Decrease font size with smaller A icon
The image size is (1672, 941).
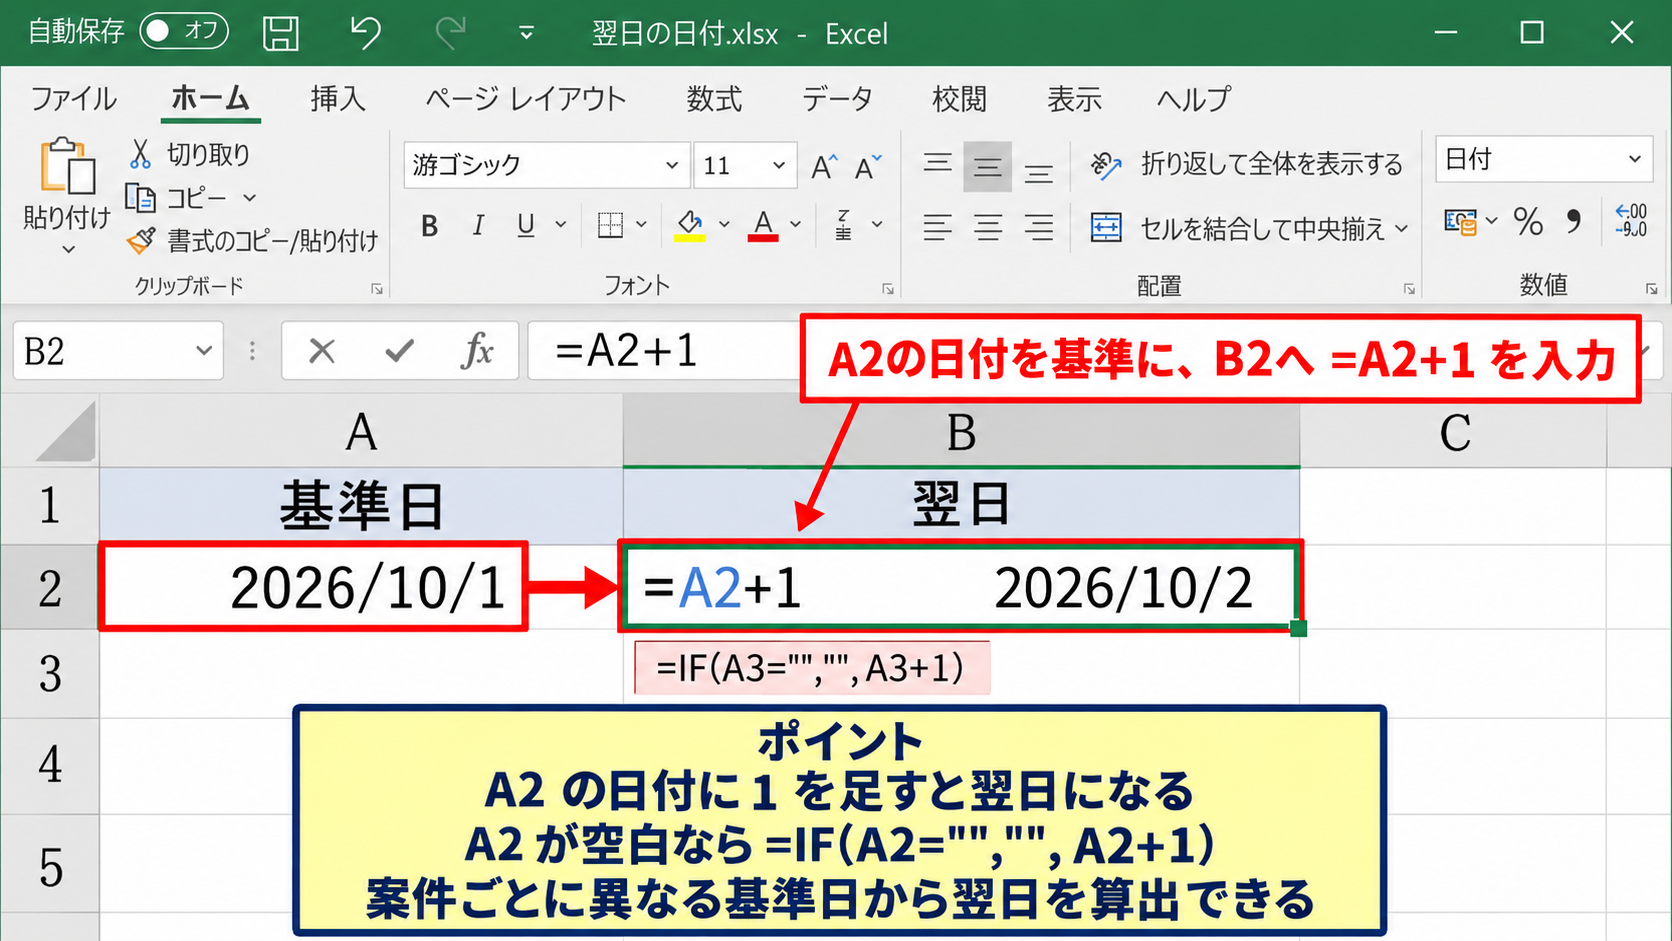pos(868,166)
